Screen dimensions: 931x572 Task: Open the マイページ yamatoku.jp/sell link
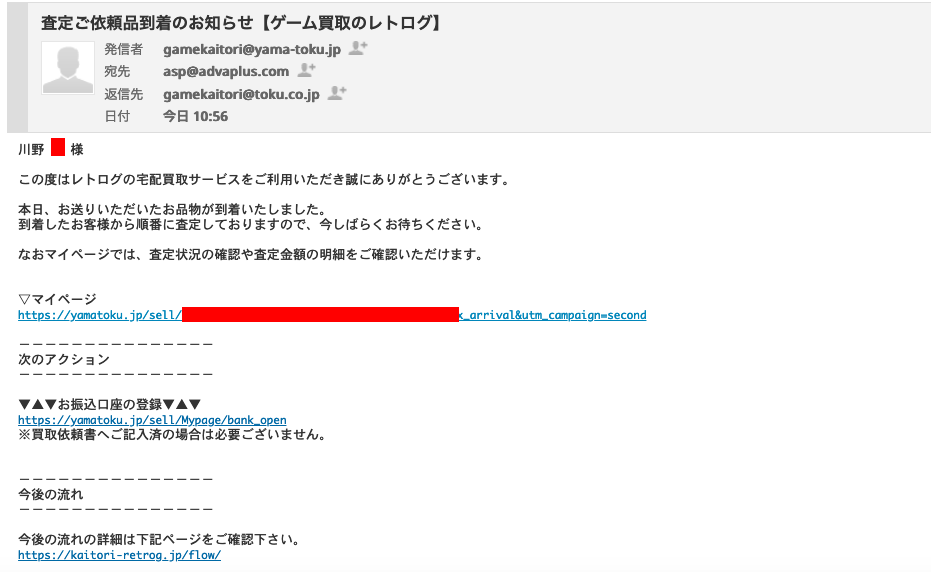(x=332, y=315)
